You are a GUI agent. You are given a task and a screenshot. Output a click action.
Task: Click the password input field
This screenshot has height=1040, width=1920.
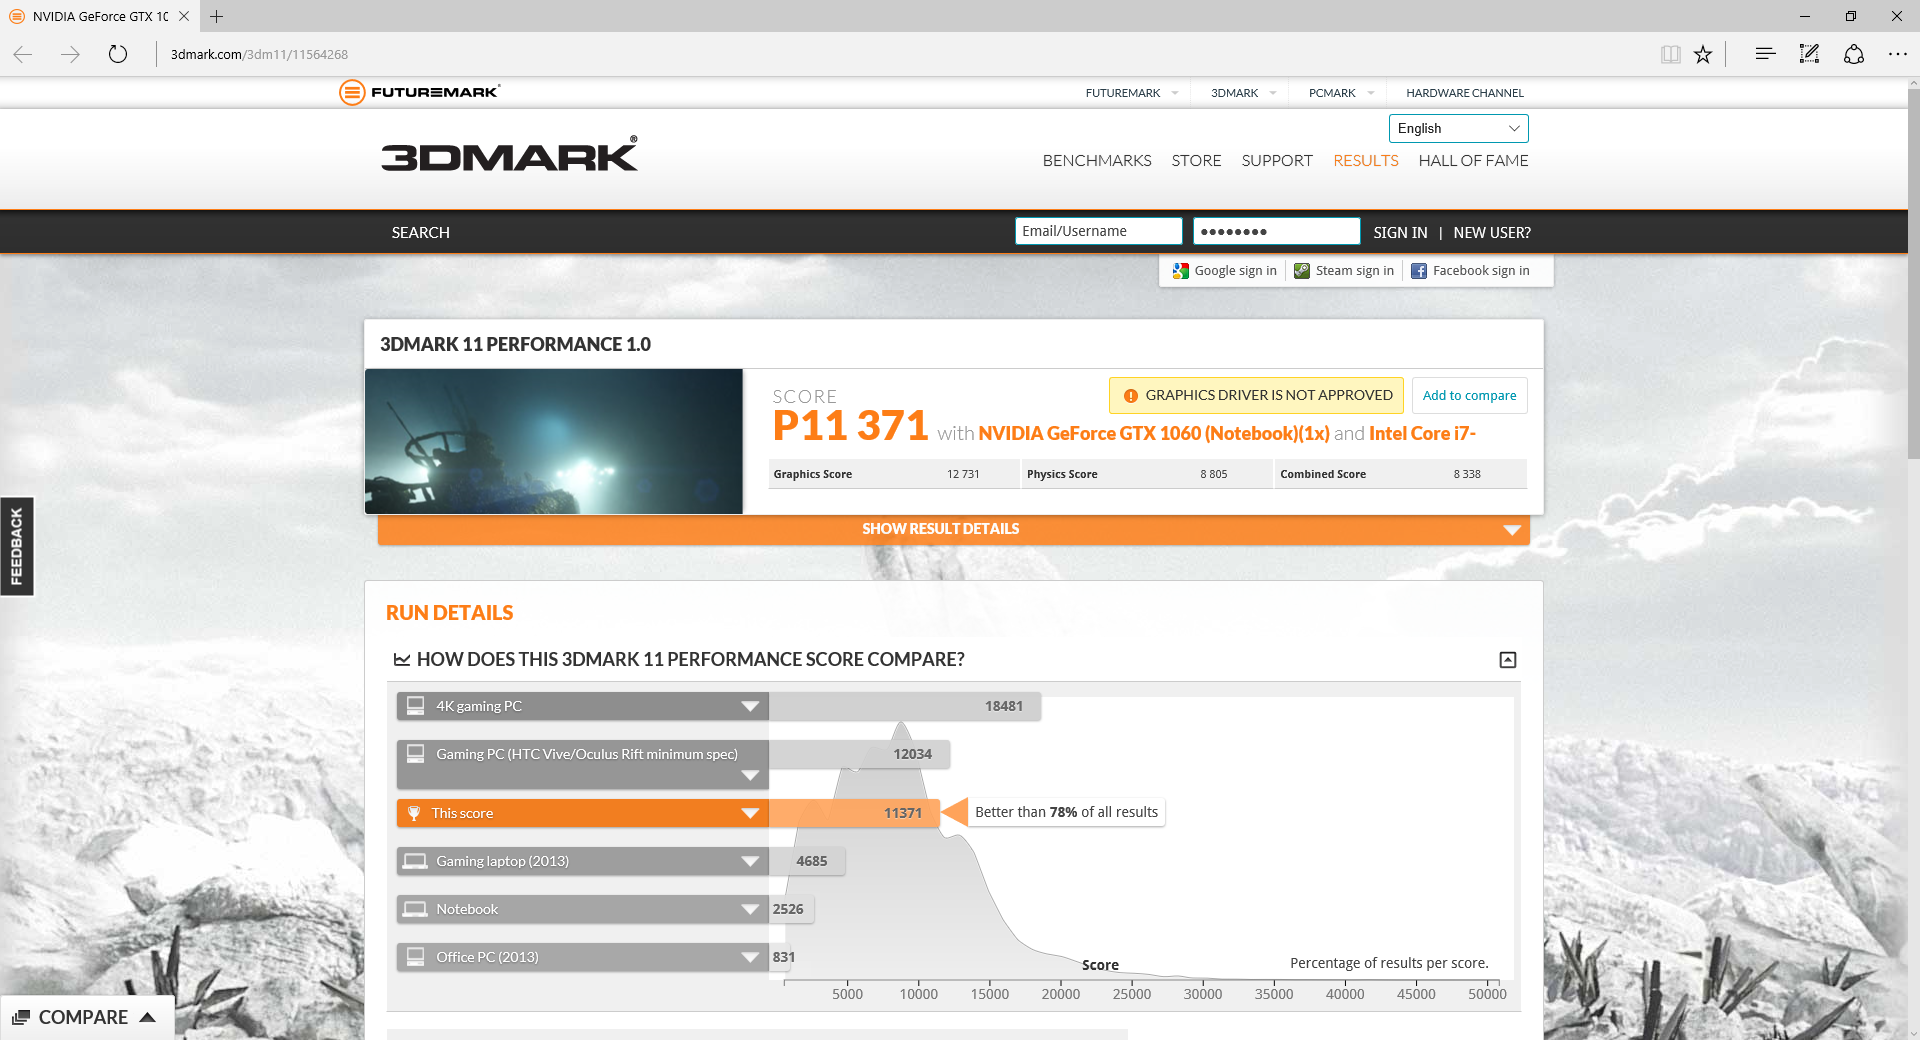tap(1276, 231)
